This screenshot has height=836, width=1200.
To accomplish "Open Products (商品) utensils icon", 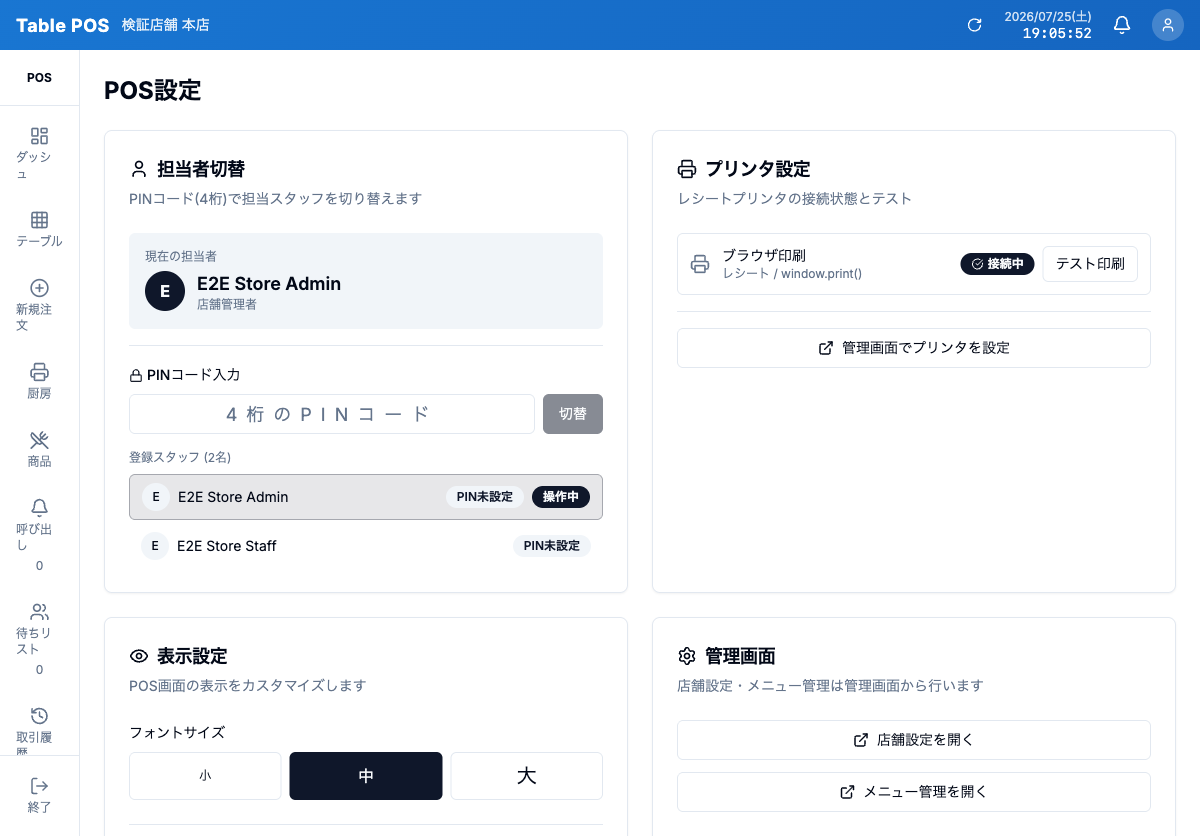I will pyautogui.click(x=39, y=440).
